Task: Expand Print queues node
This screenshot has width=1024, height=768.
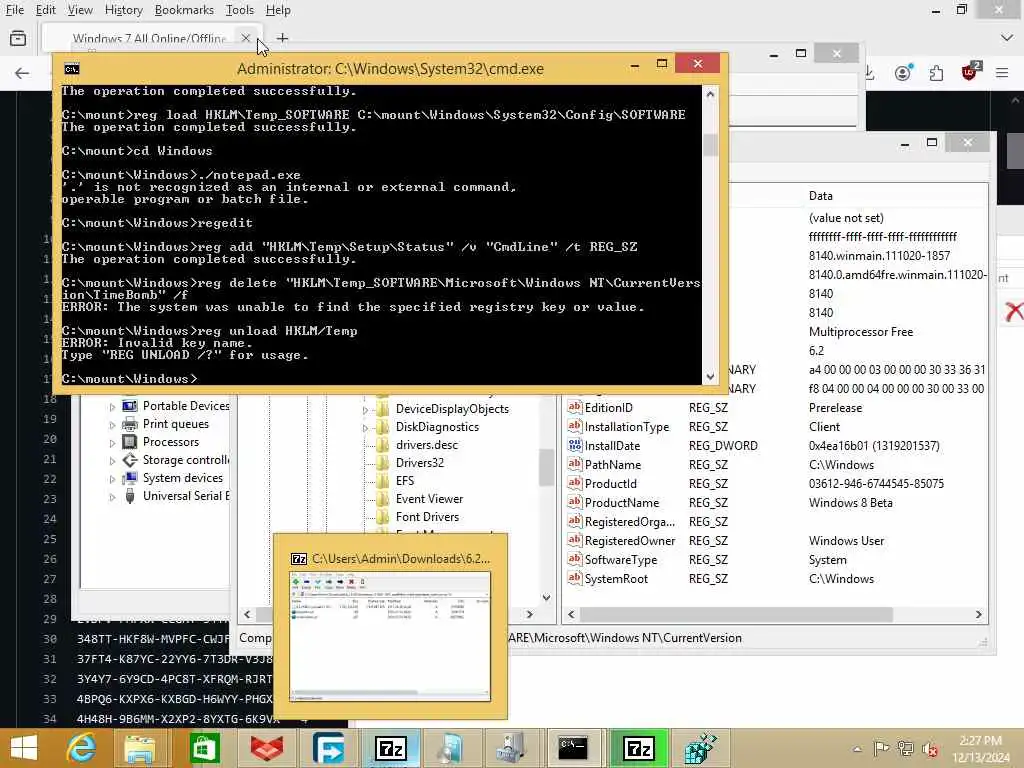Action: tap(112, 425)
